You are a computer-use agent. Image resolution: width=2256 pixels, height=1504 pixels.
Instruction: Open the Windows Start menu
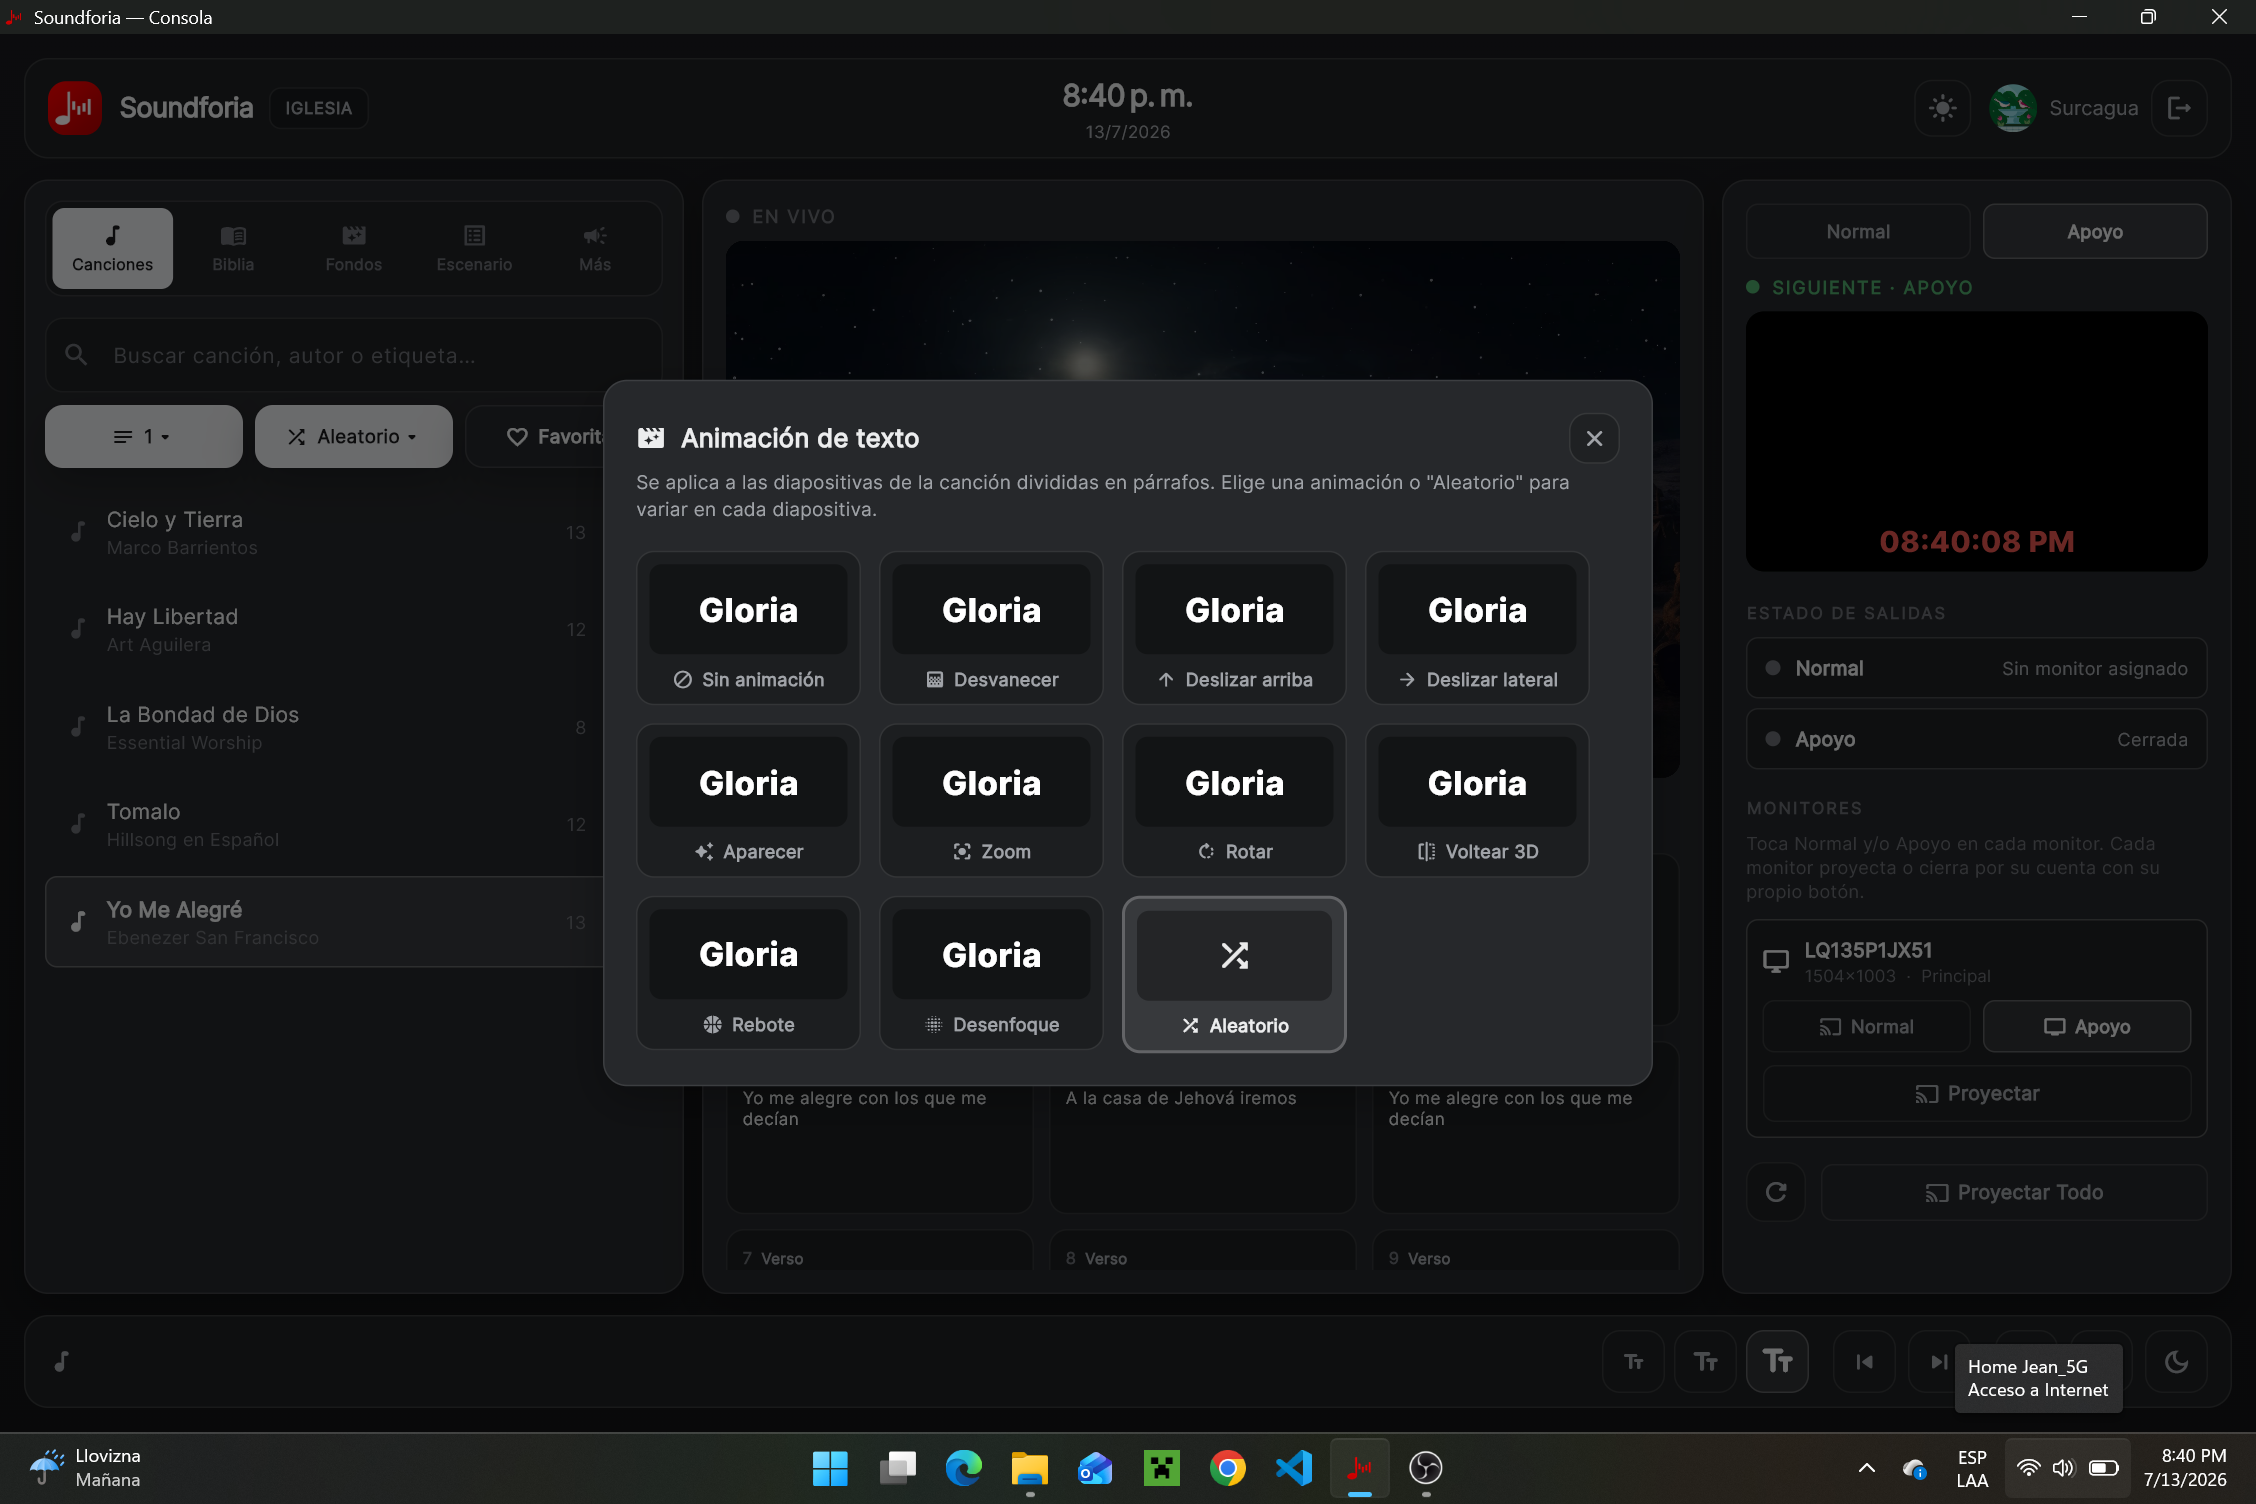pyautogui.click(x=830, y=1468)
